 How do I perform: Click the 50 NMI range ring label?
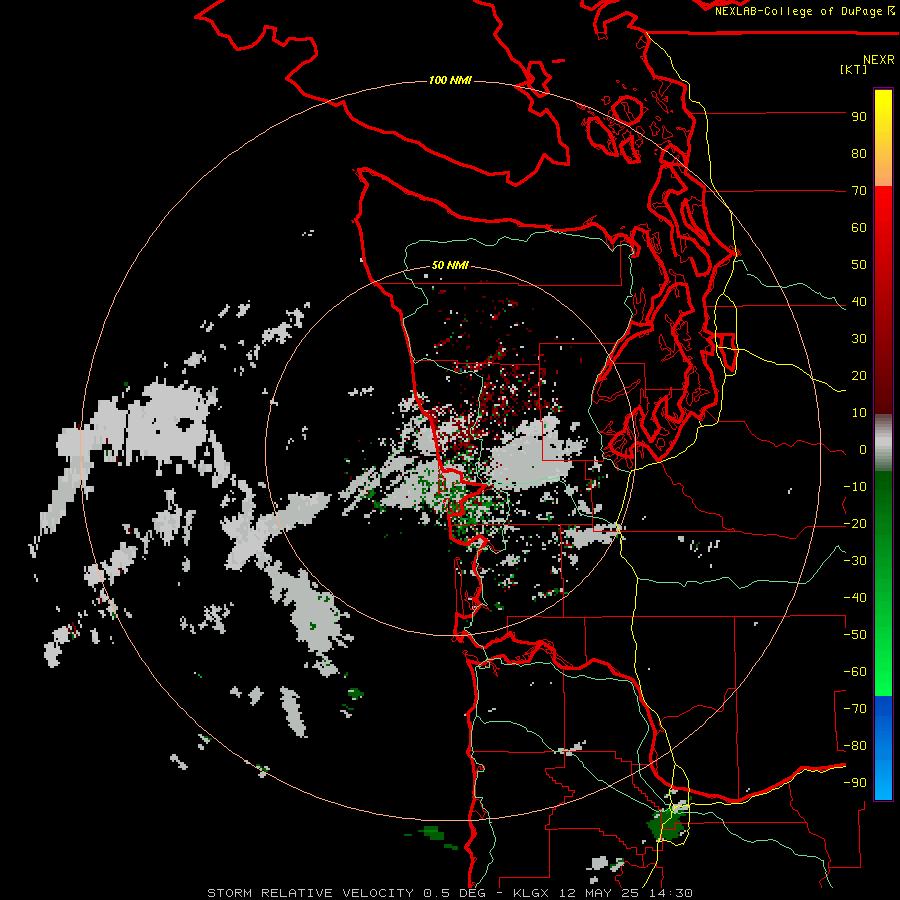[450, 265]
